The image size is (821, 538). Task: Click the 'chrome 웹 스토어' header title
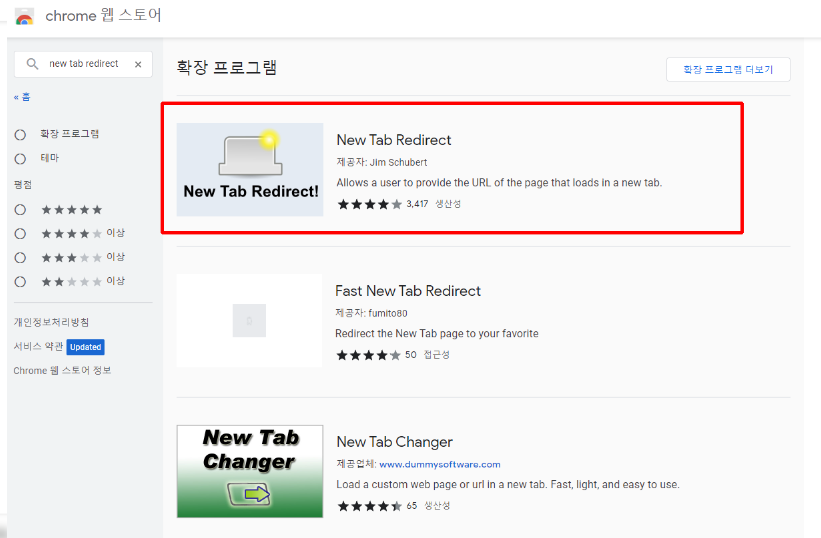103,16
